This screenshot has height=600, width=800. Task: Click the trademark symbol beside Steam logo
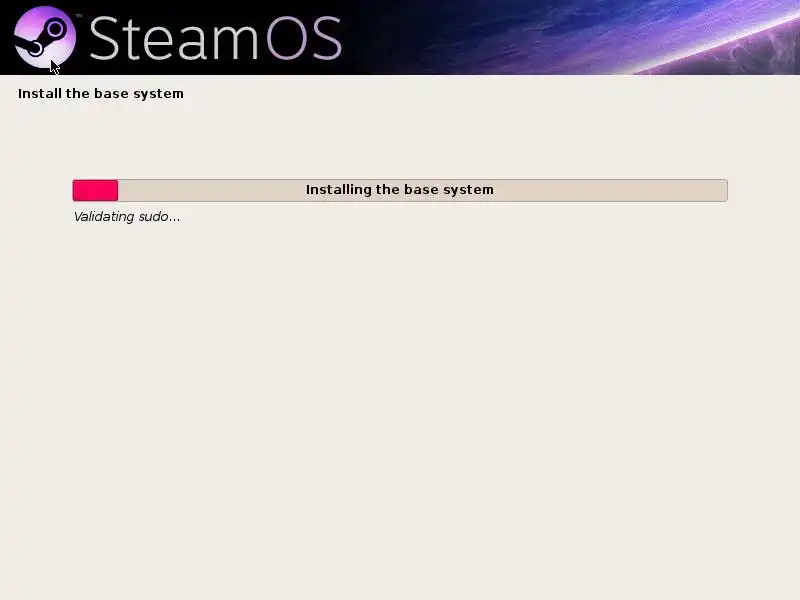(x=79, y=16)
